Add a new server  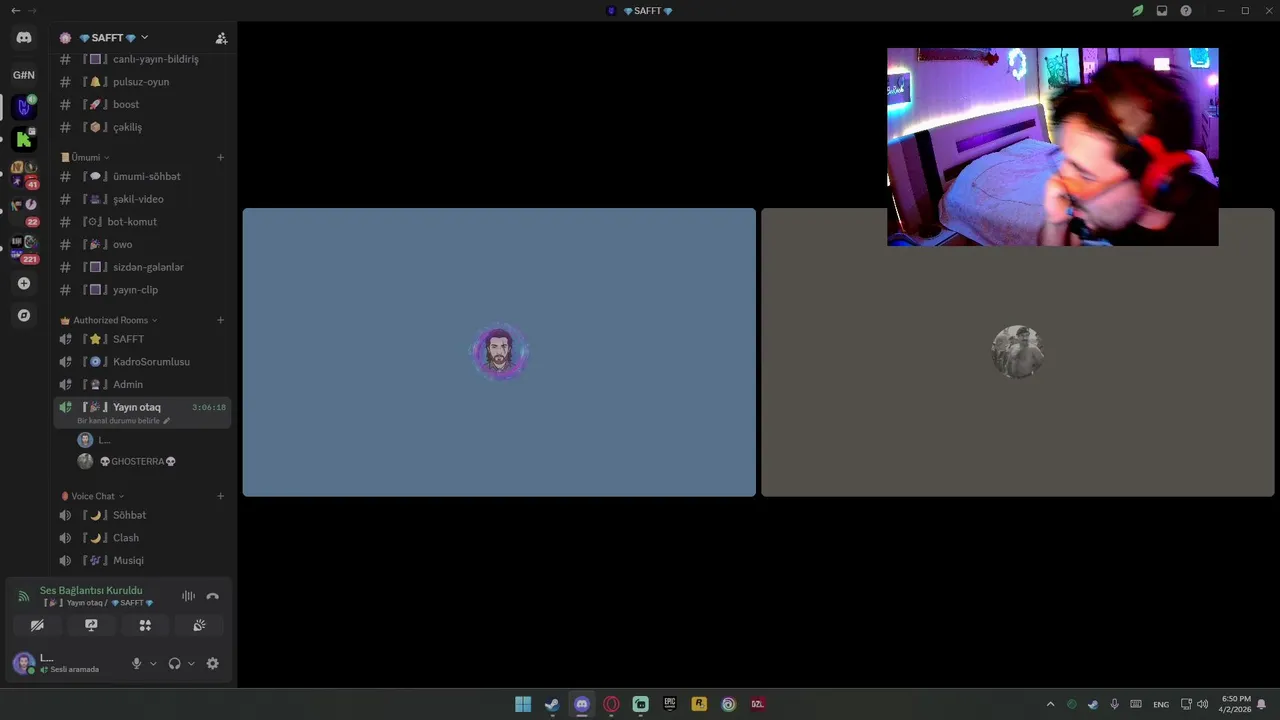click(x=24, y=283)
